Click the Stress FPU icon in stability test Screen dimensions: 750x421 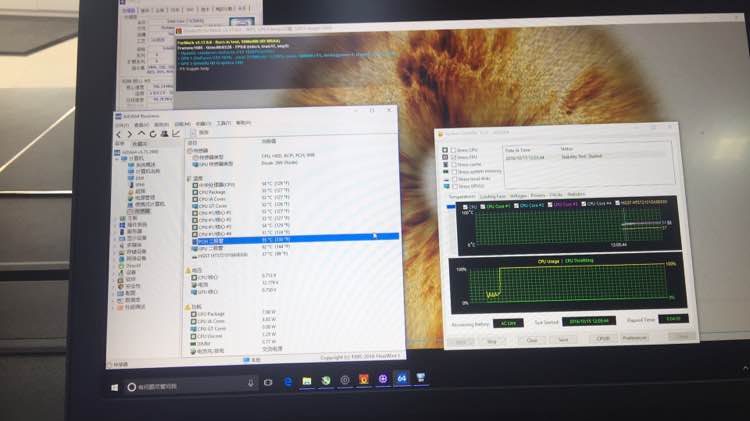click(x=445, y=157)
